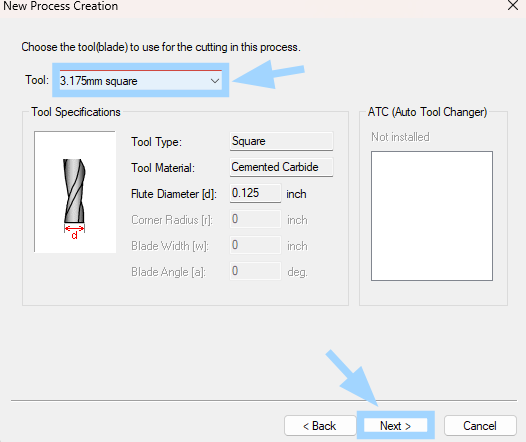Click the Flute Diameter field 0.125
The height and width of the screenshot is (442, 526).
click(255, 193)
